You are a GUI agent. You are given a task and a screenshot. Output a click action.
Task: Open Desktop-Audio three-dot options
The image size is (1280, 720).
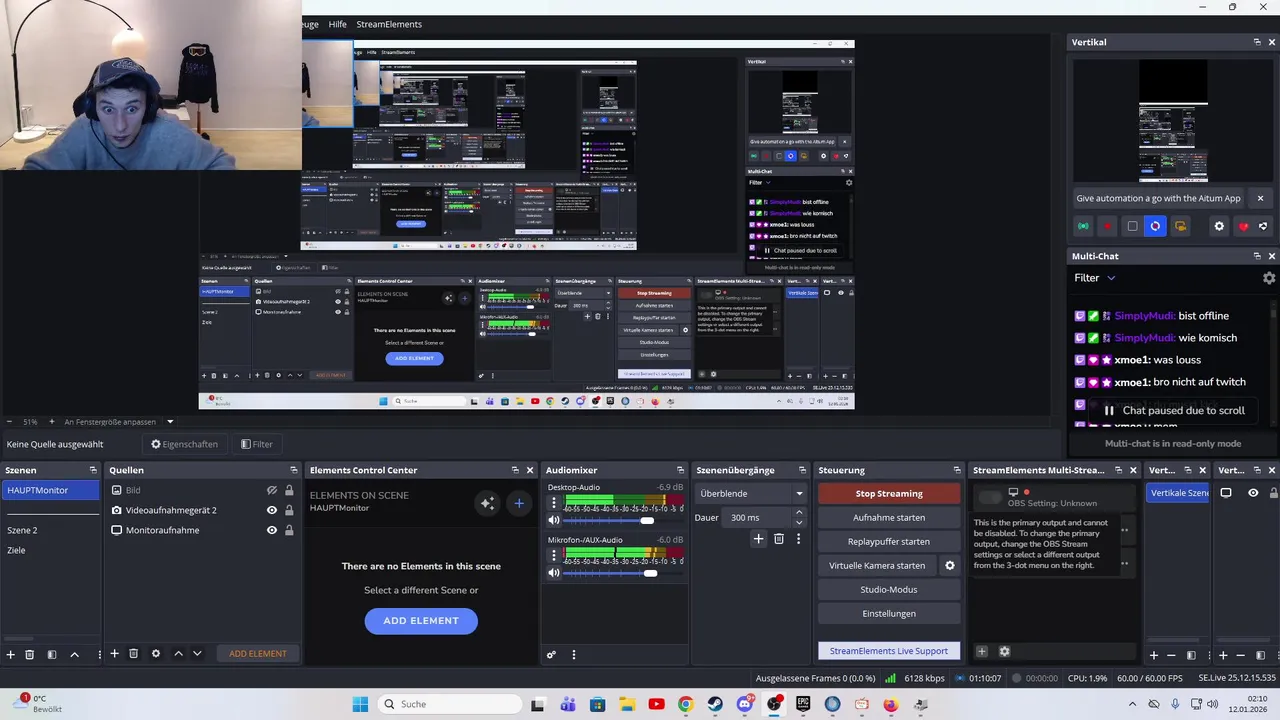554,503
